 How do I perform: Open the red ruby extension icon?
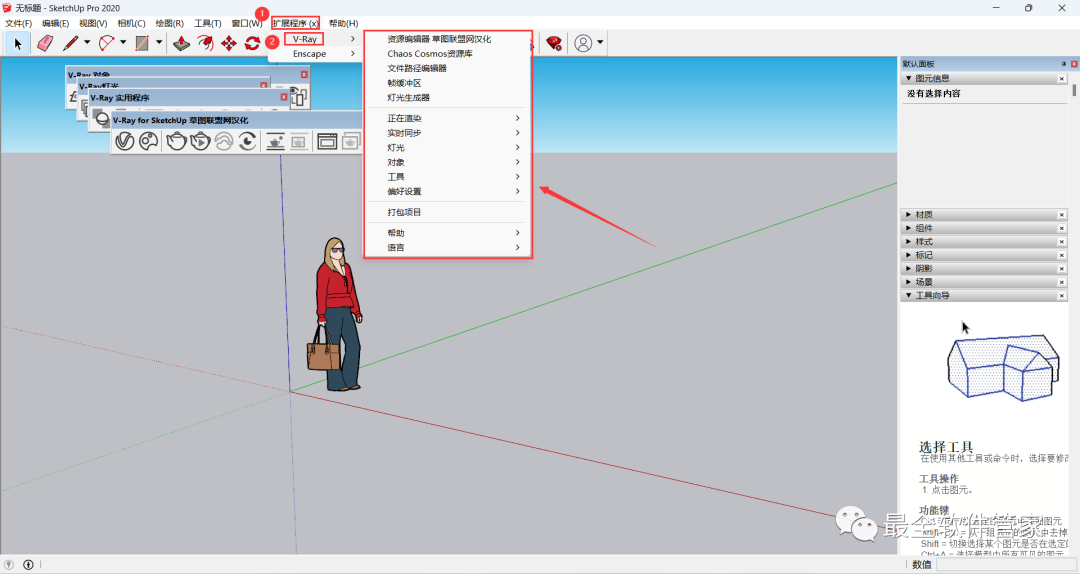(x=554, y=43)
